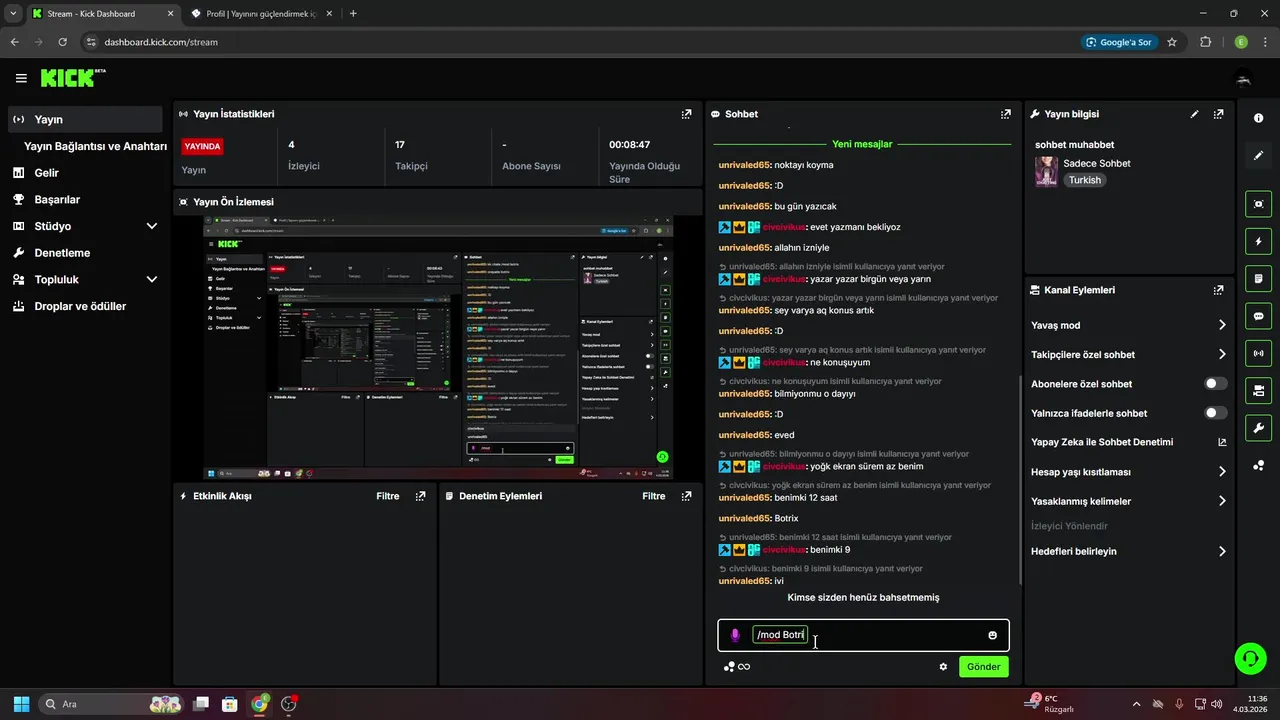The width and height of the screenshot is (1280, 720).
Task: Open Takipçilere özel sohbet options chevron
Action: pos(1222,354)
